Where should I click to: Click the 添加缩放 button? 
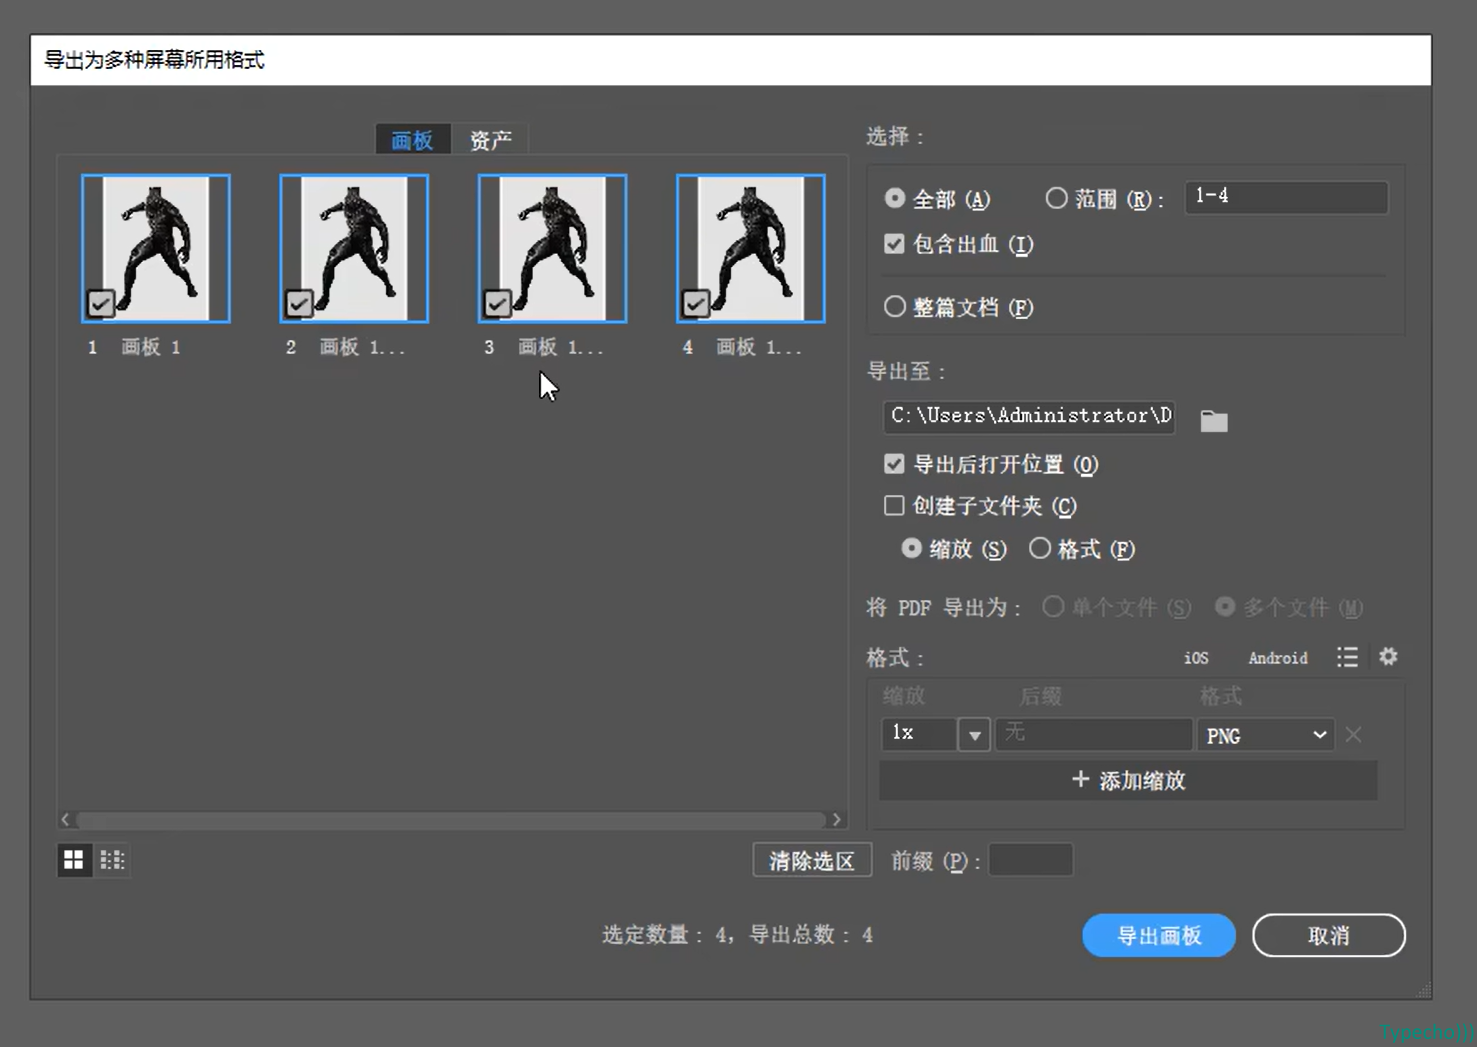1128,780
